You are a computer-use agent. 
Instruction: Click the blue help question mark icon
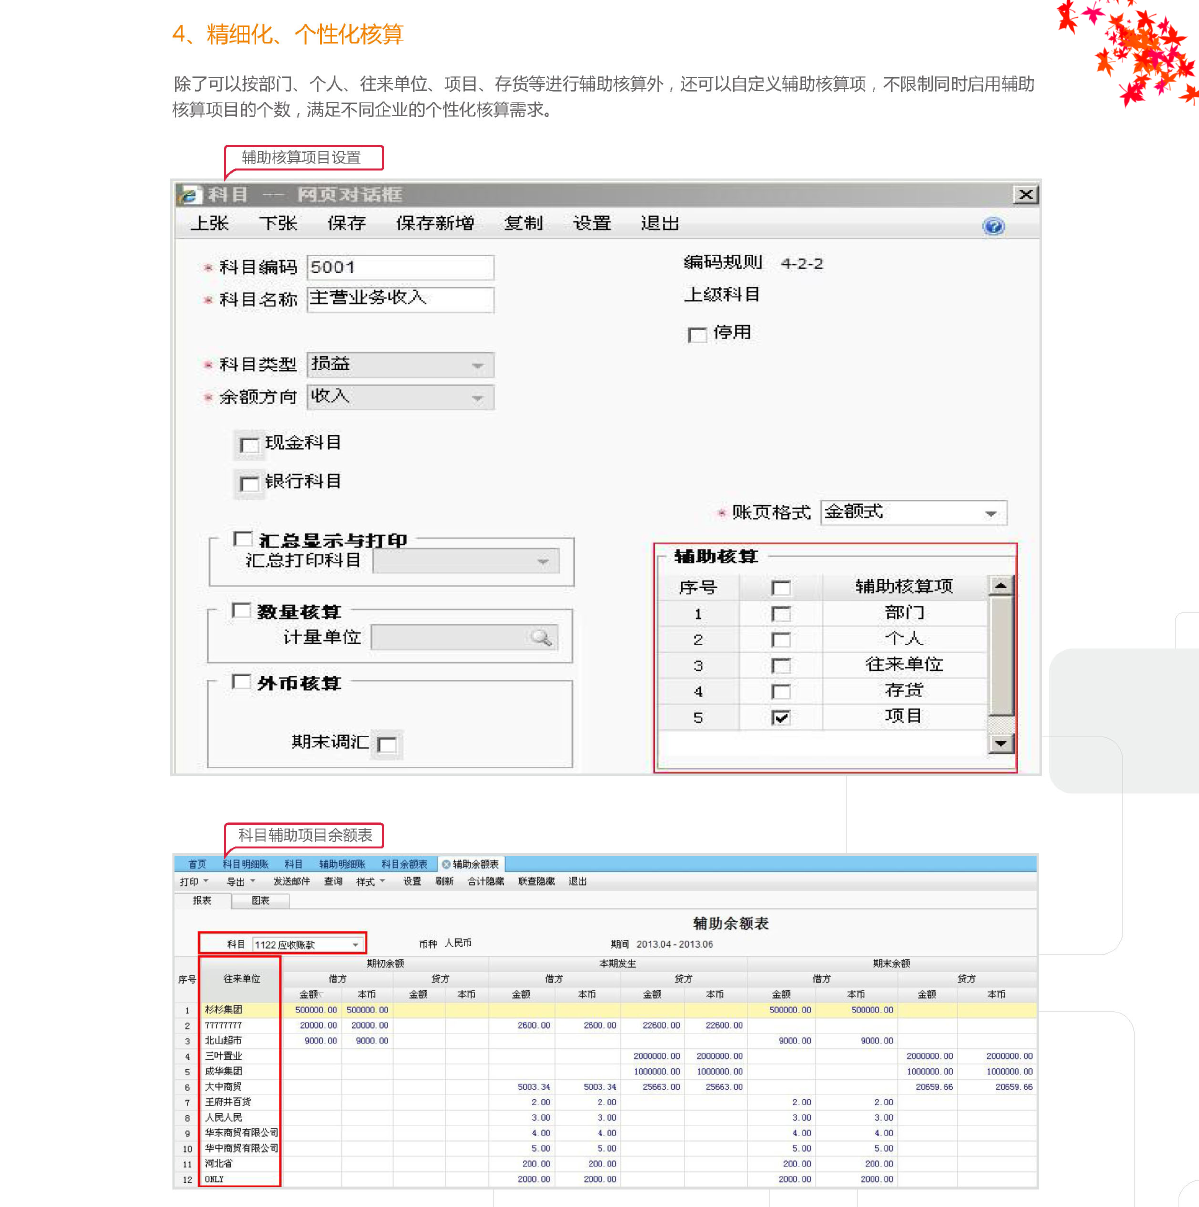point(992,226)
